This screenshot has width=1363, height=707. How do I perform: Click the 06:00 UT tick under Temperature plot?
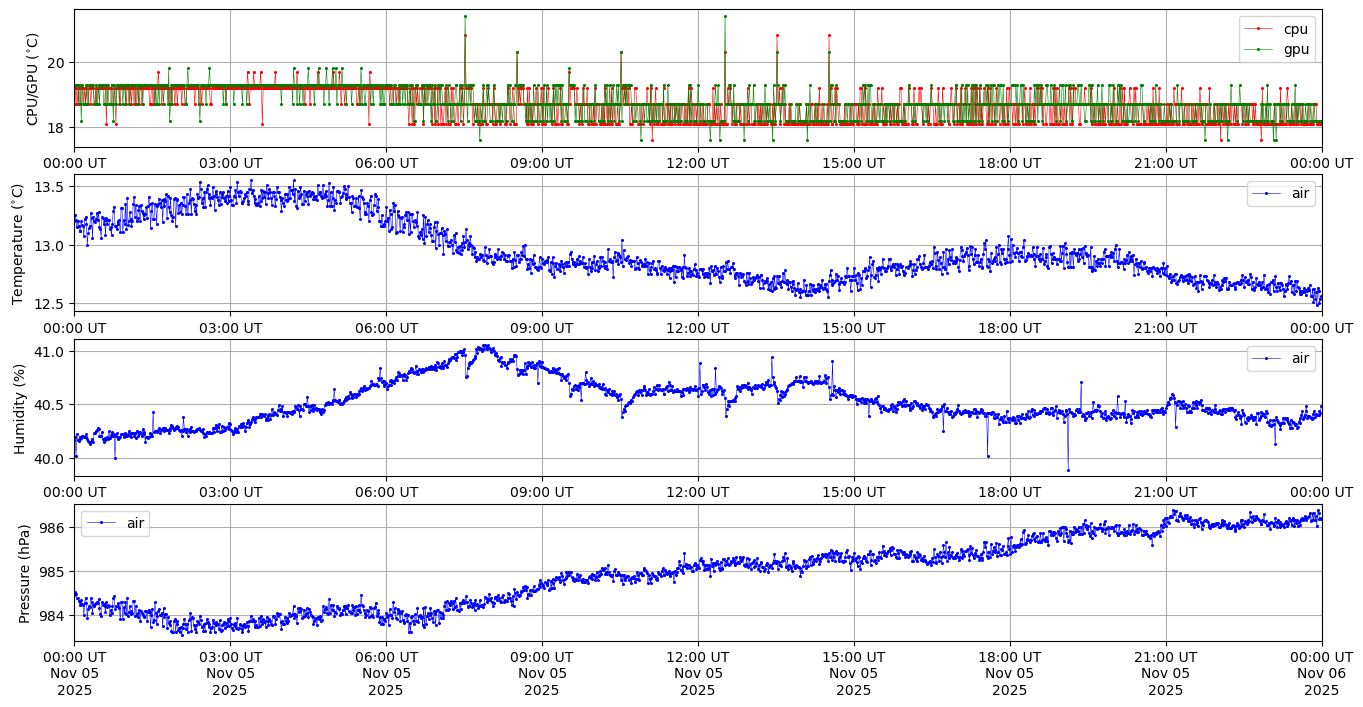click(386, 327)
